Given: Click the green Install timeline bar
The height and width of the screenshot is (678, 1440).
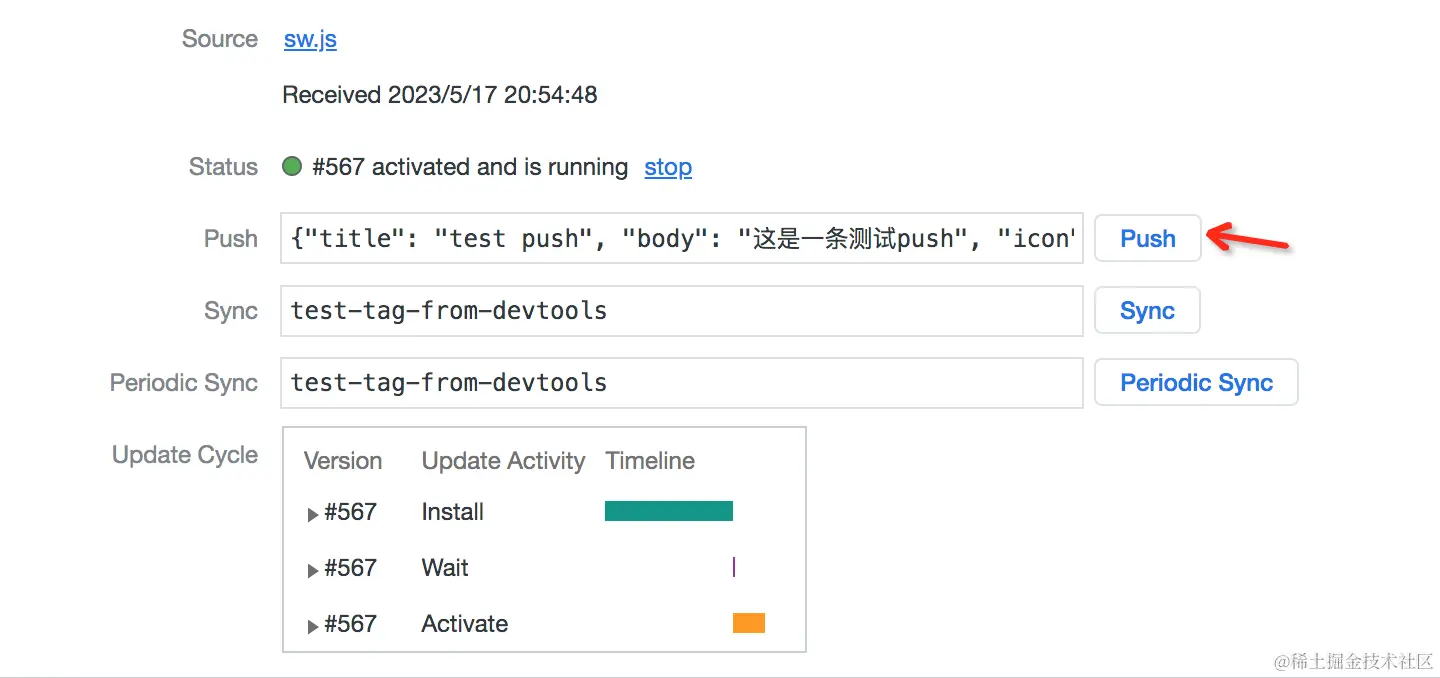Looking at the screenshot, I should pos(669,511).
